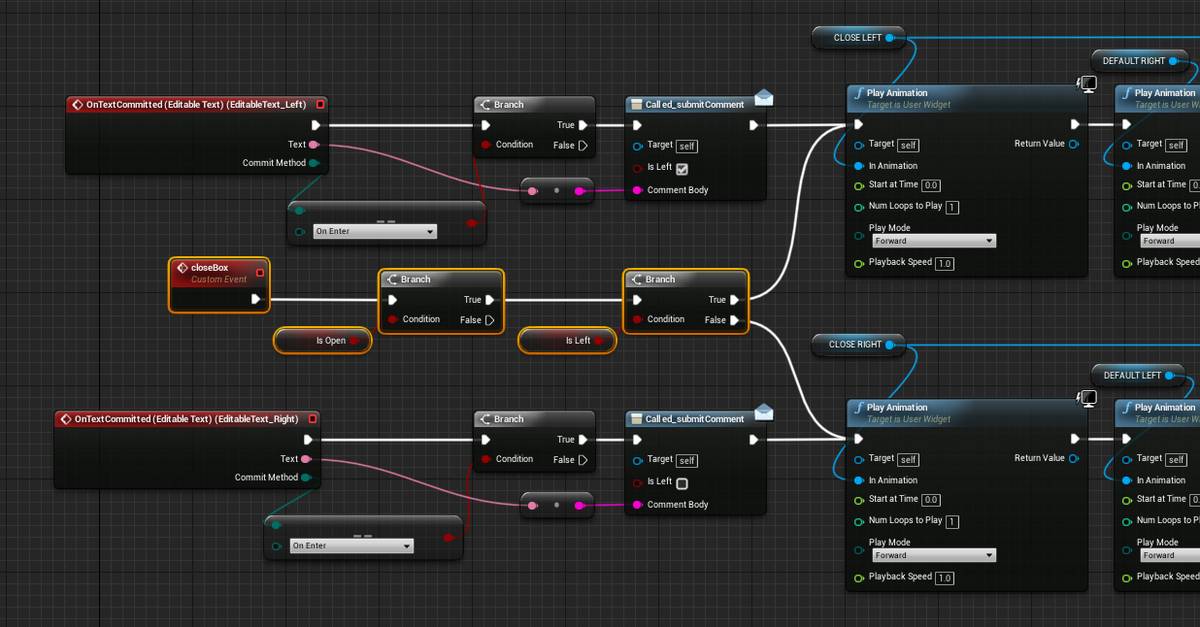Image resolution: width=1200 pixels, height=627 pixels.
Task: Uncheck the checked Is Left box on ed_submitComment
Action: pos(682,168)
